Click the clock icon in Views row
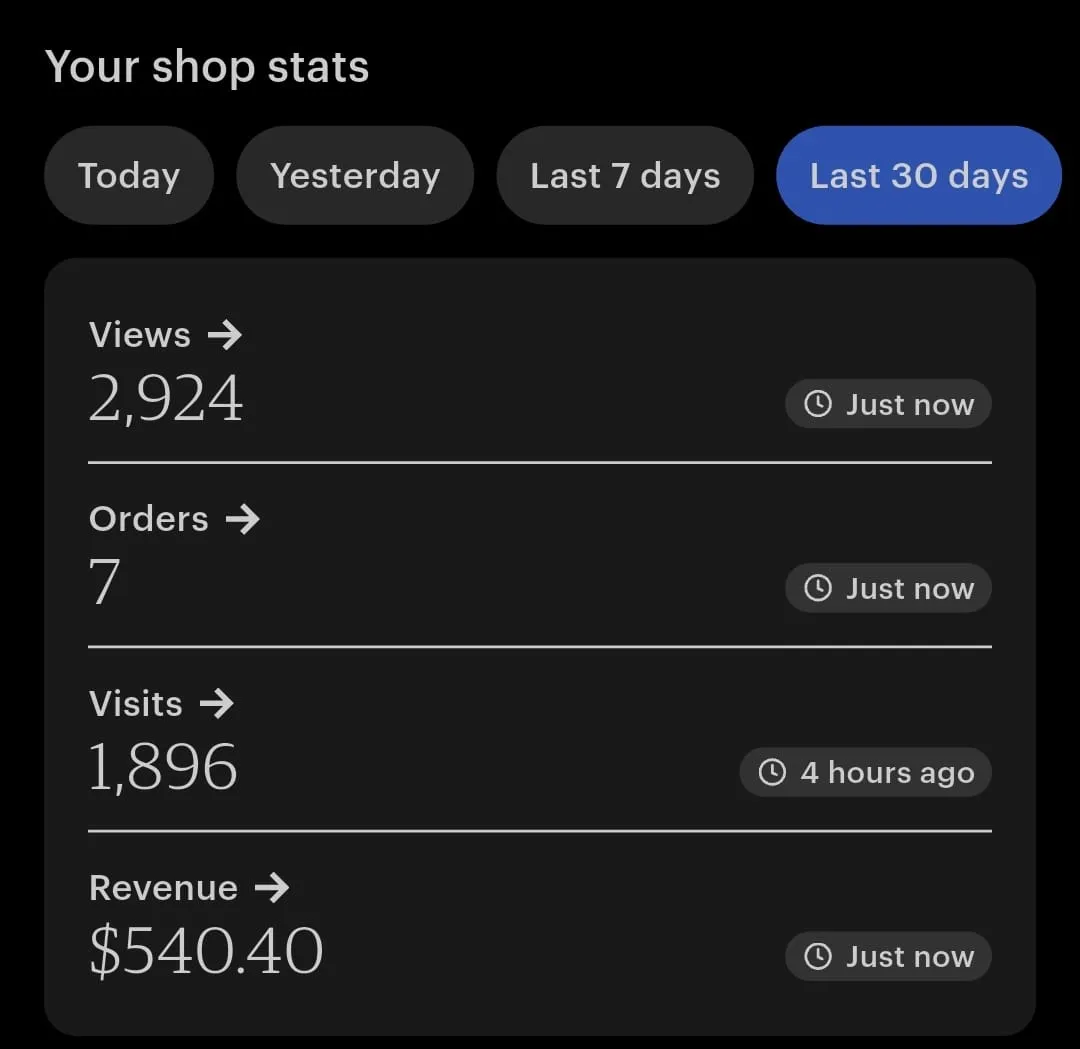Viewport: 1080px width, 1049px height. coord(818,404)
